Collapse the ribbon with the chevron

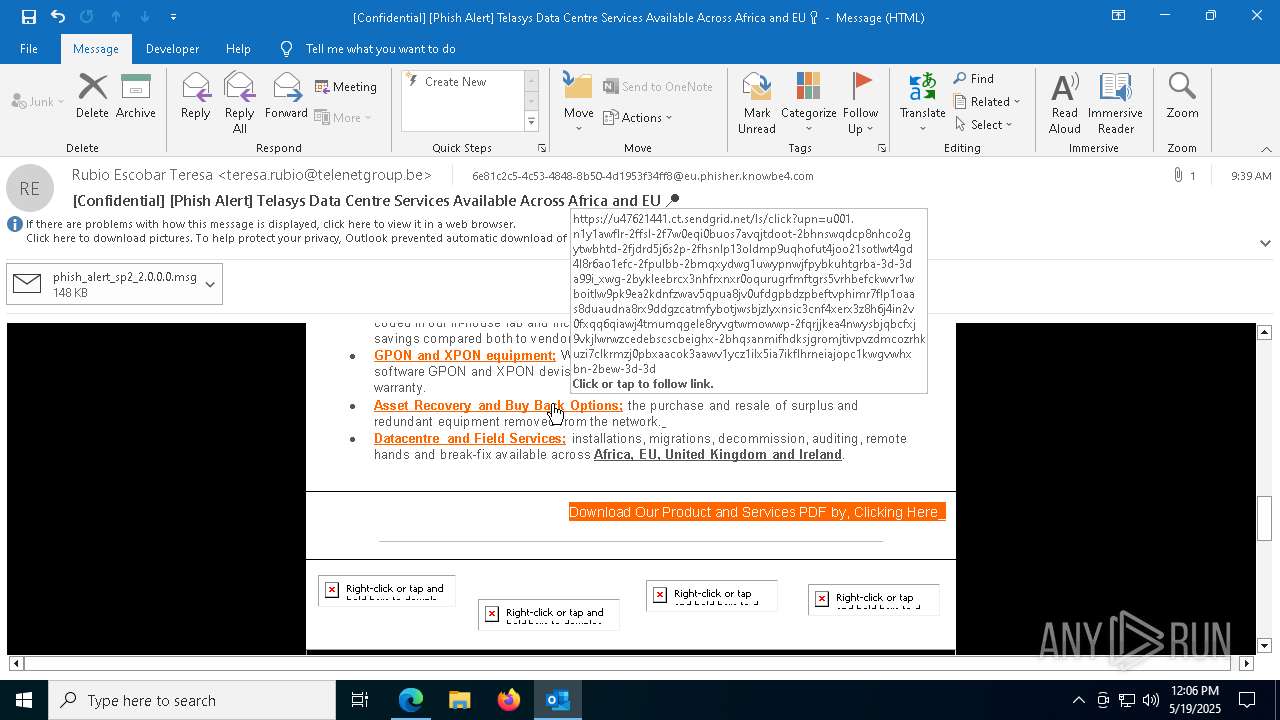[1266, 149]
